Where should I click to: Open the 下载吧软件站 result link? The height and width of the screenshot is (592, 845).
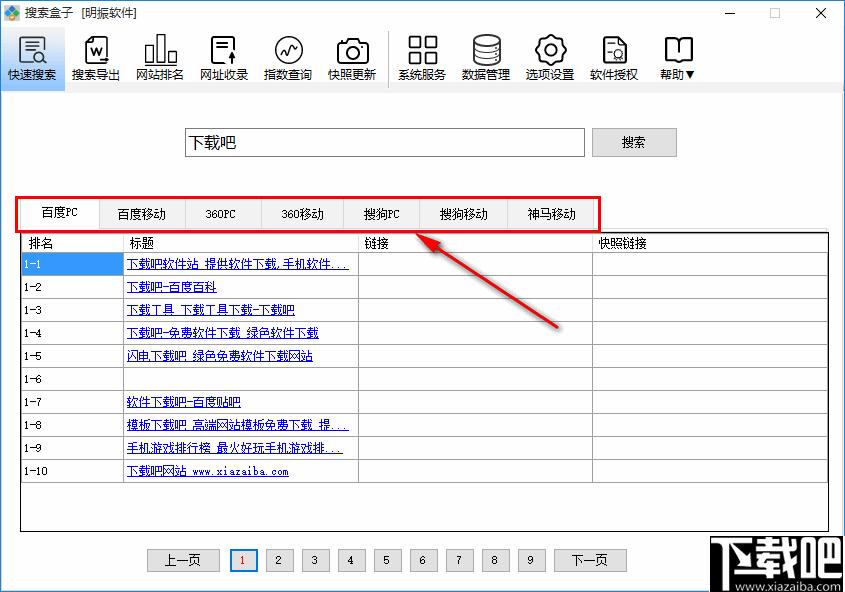(238, 264)
